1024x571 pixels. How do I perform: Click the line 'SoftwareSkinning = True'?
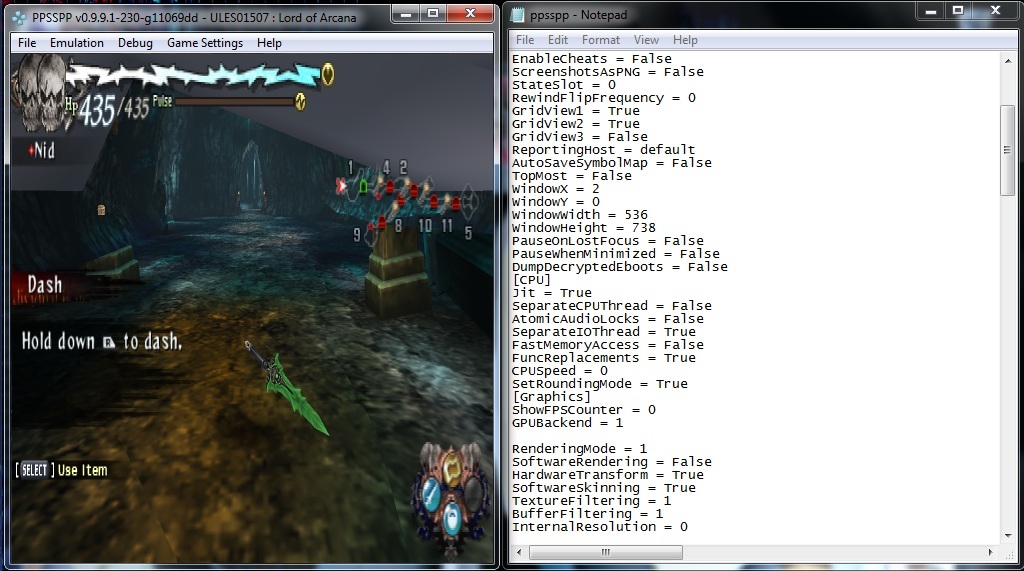click(604, 488)
